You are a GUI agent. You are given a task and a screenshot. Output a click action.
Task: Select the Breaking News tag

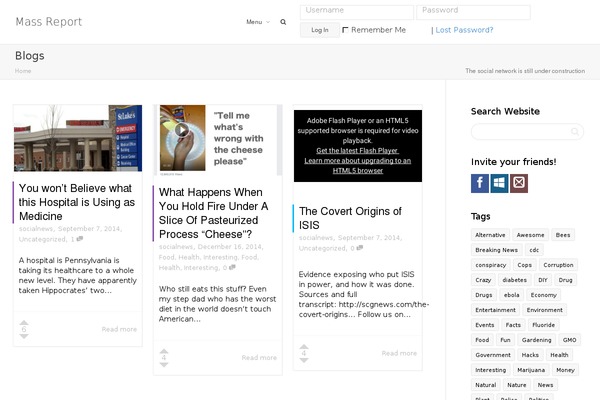coord(496,250)
